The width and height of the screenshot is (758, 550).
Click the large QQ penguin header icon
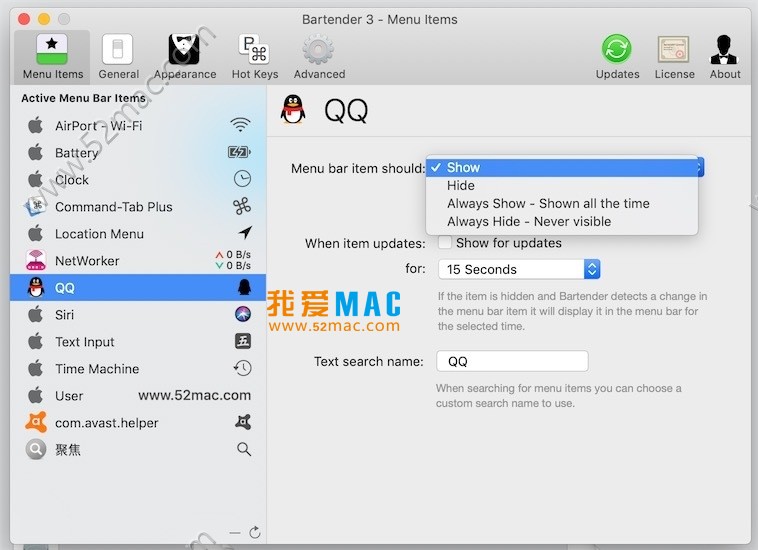click(293, 109)
